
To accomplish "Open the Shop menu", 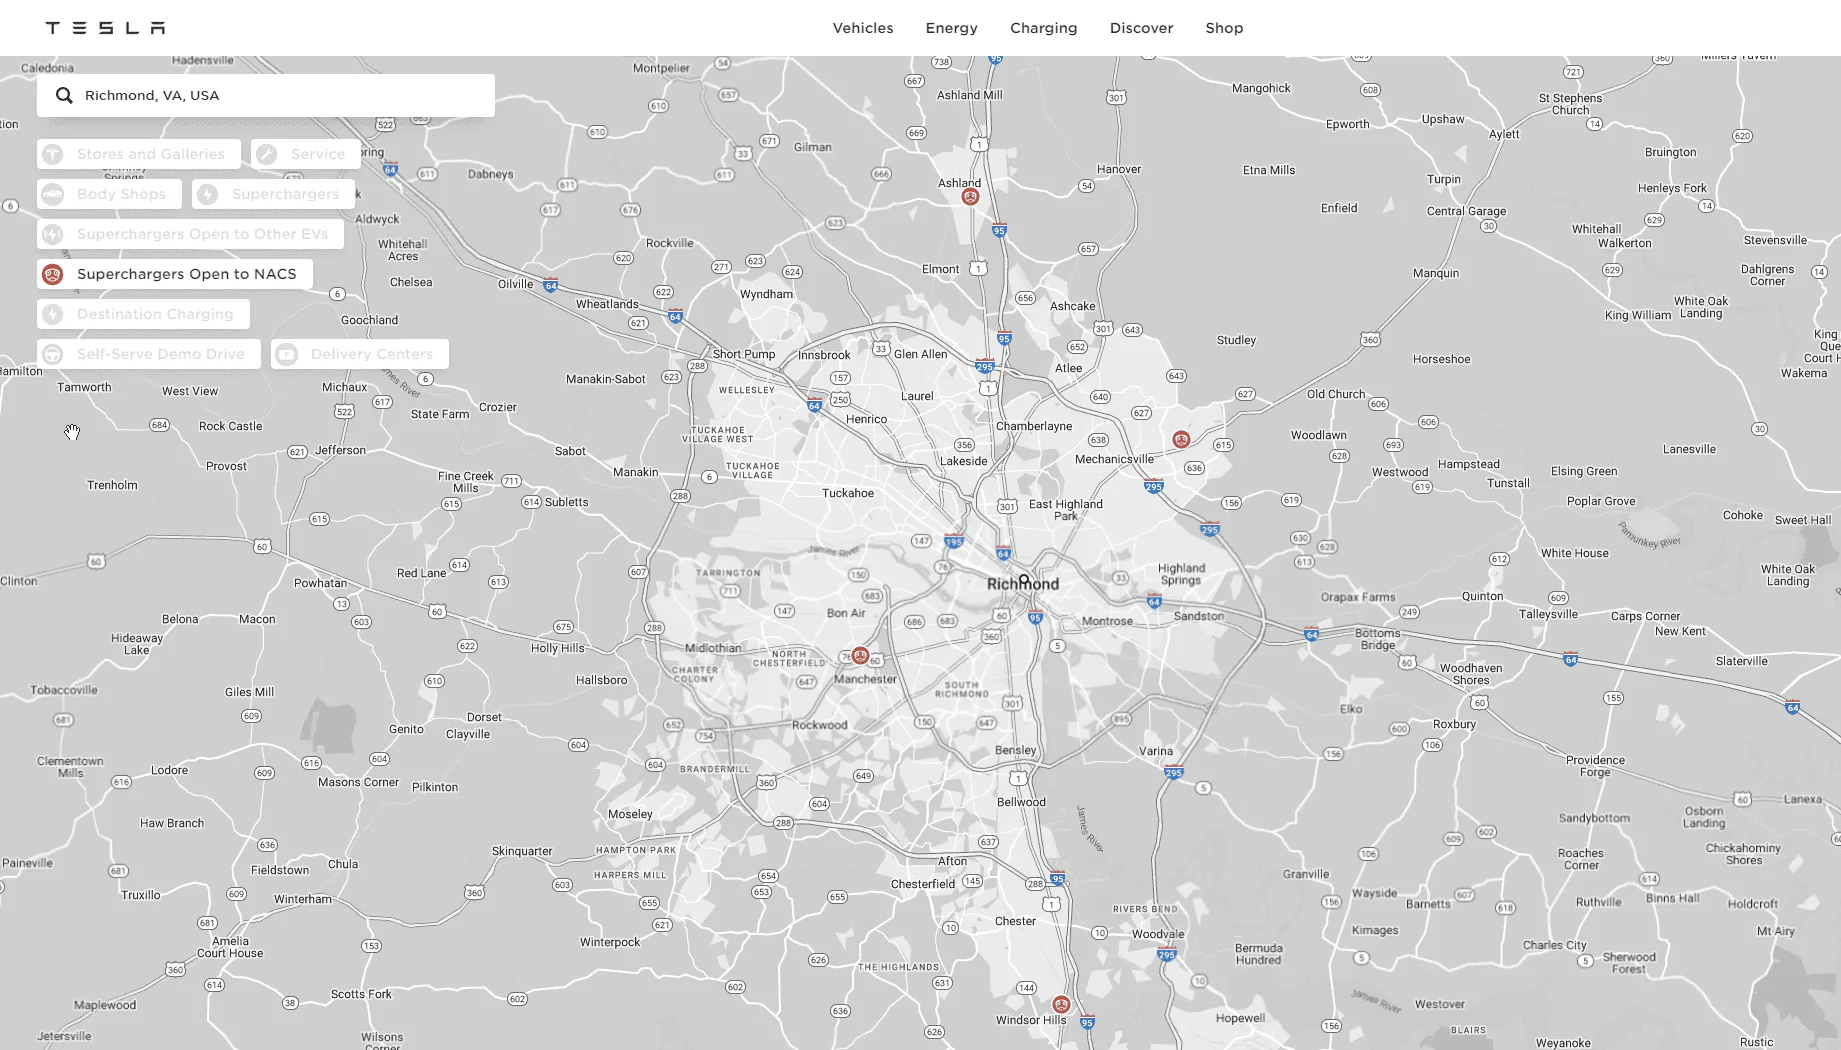I will point(1224,28).
